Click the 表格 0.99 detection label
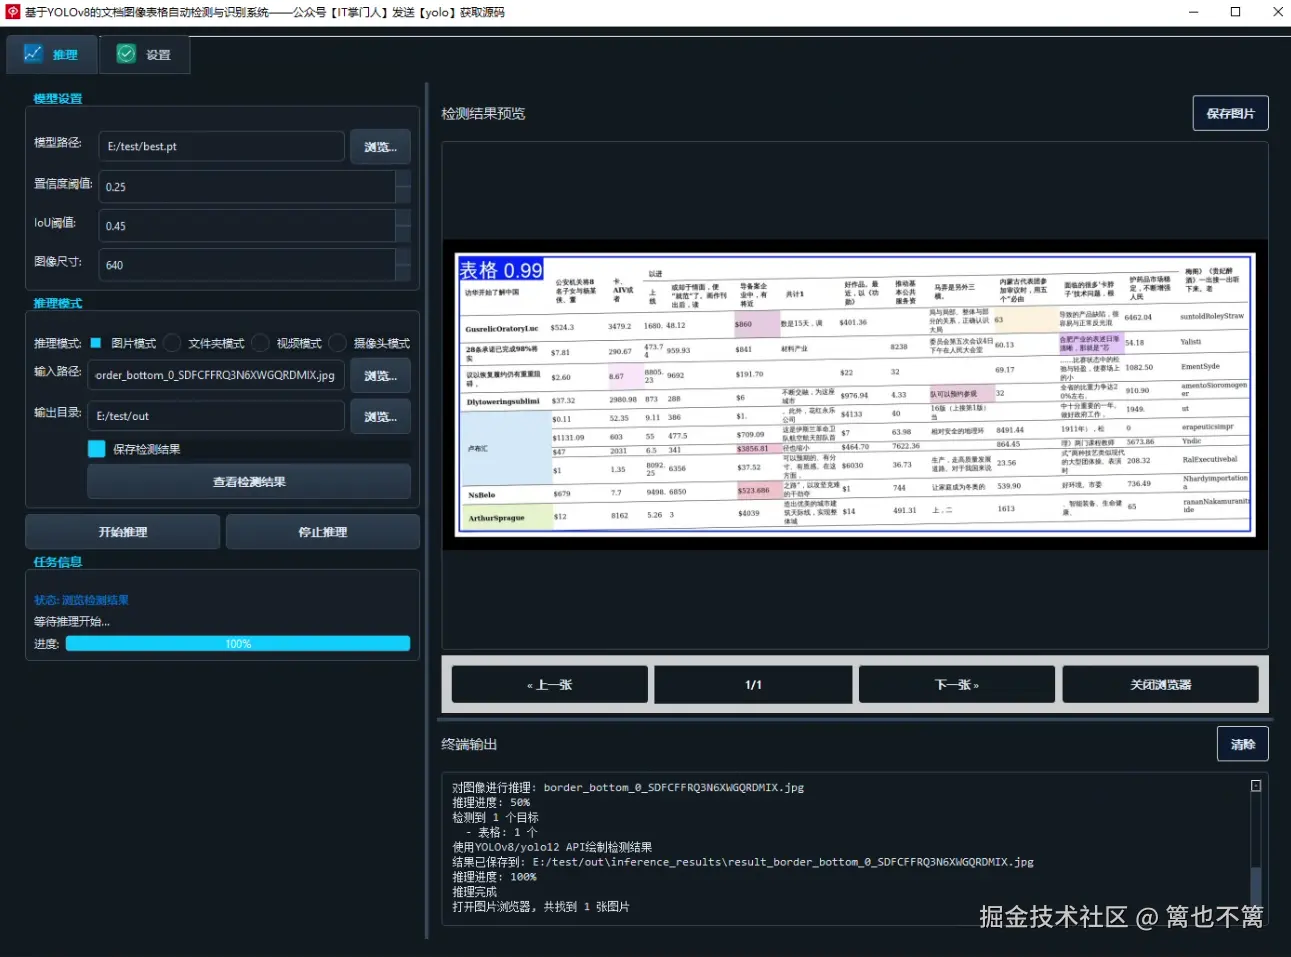 click(501, 270)
